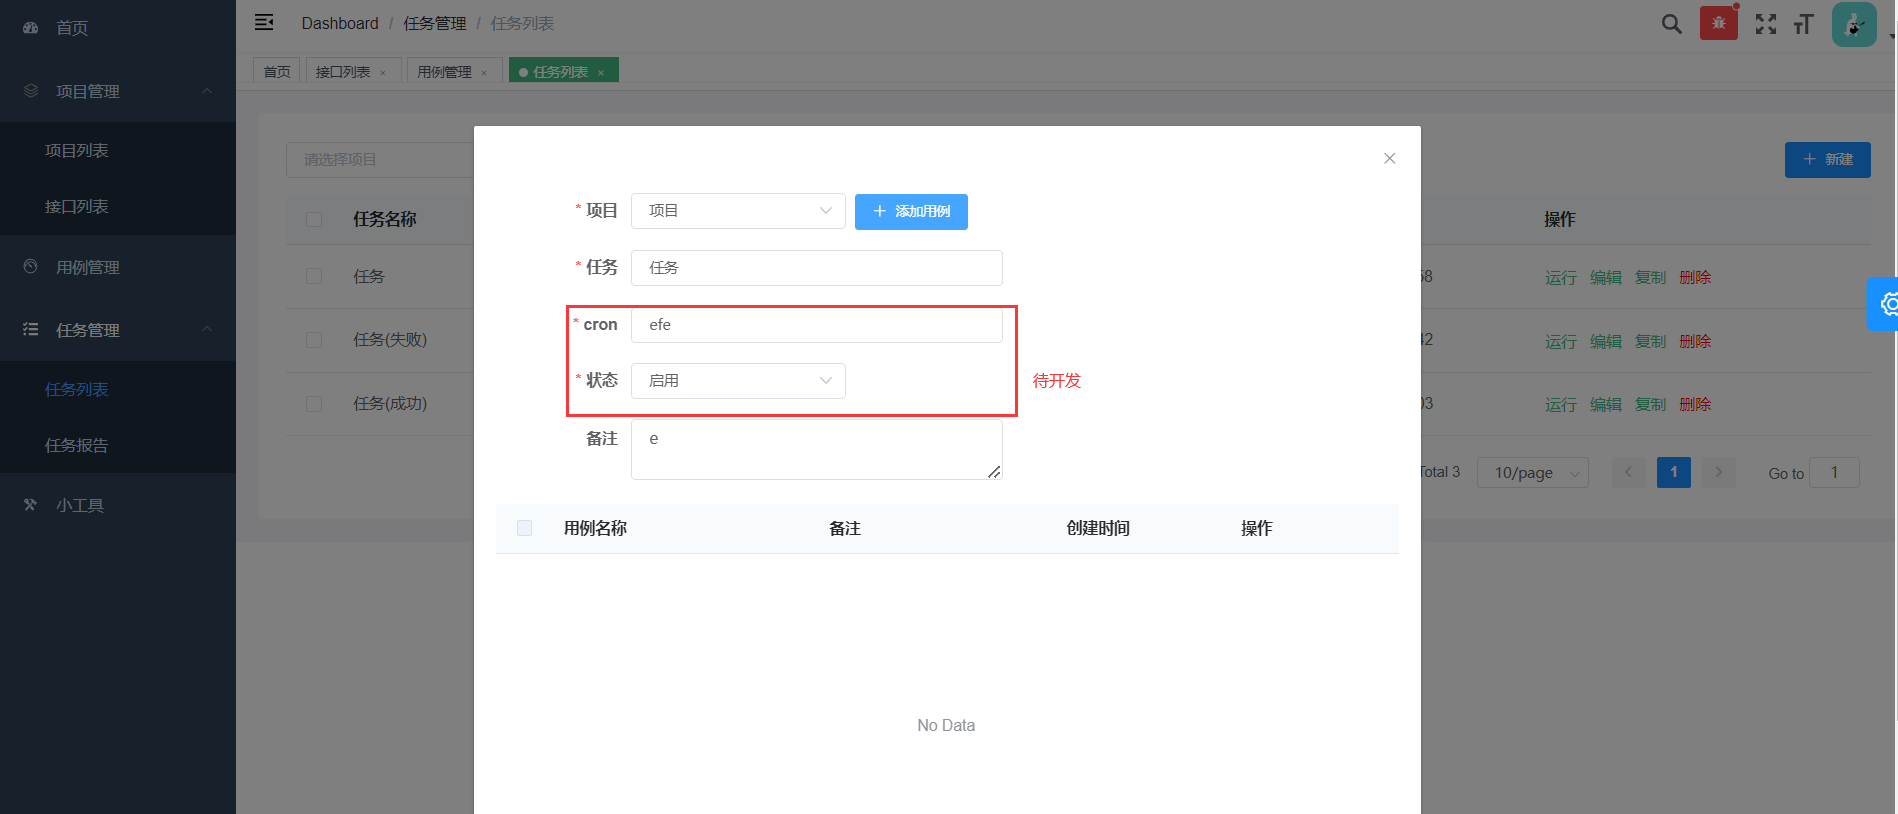Viewport: 1898px width, 814px height.
Task: Open the user avatar menu
Action: (x=1854, y=24)
